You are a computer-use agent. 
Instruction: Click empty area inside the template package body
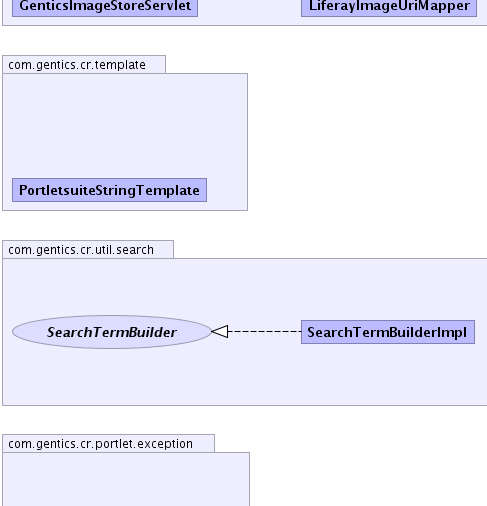point(125,125)
